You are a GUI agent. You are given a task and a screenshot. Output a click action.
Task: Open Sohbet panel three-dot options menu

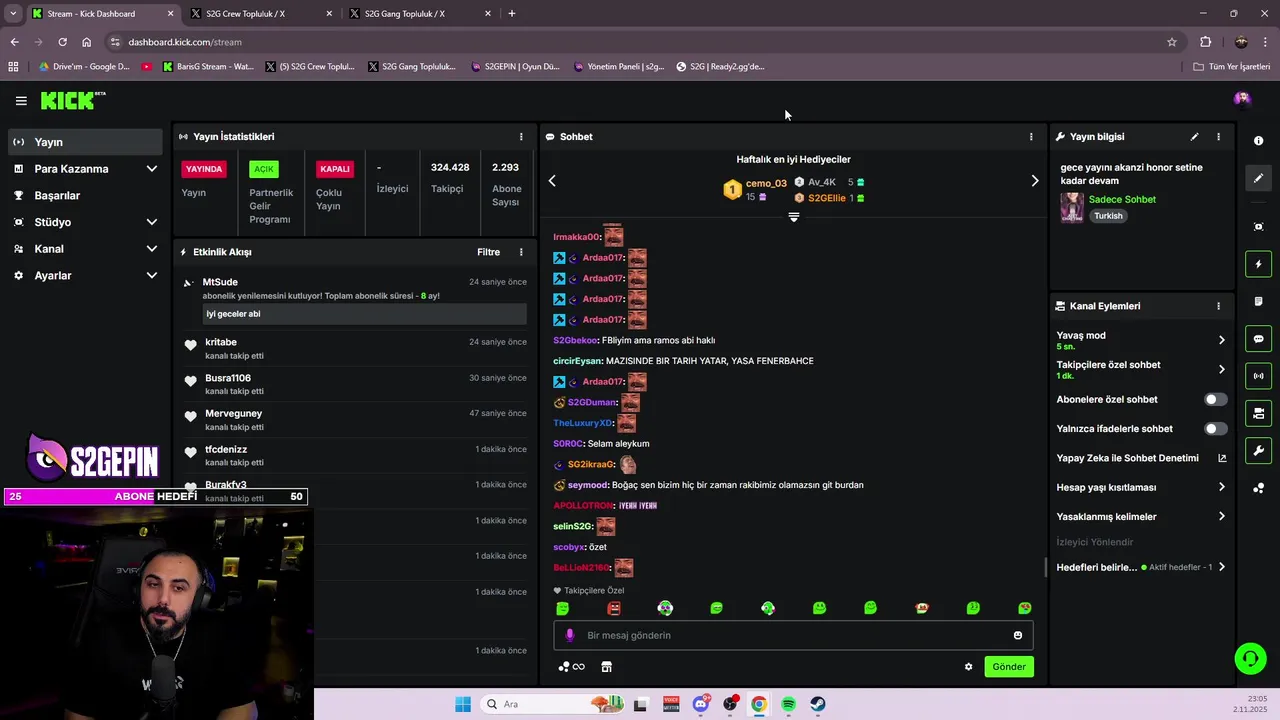point(1031,137)
